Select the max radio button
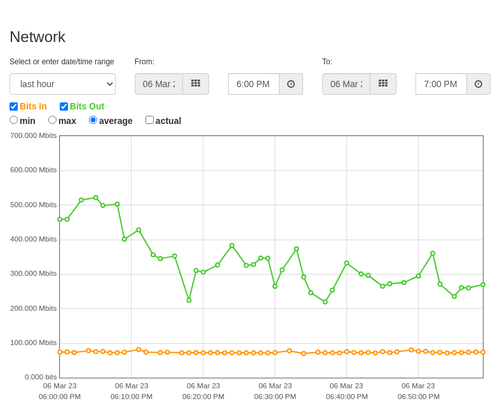 tap(52, 120)
